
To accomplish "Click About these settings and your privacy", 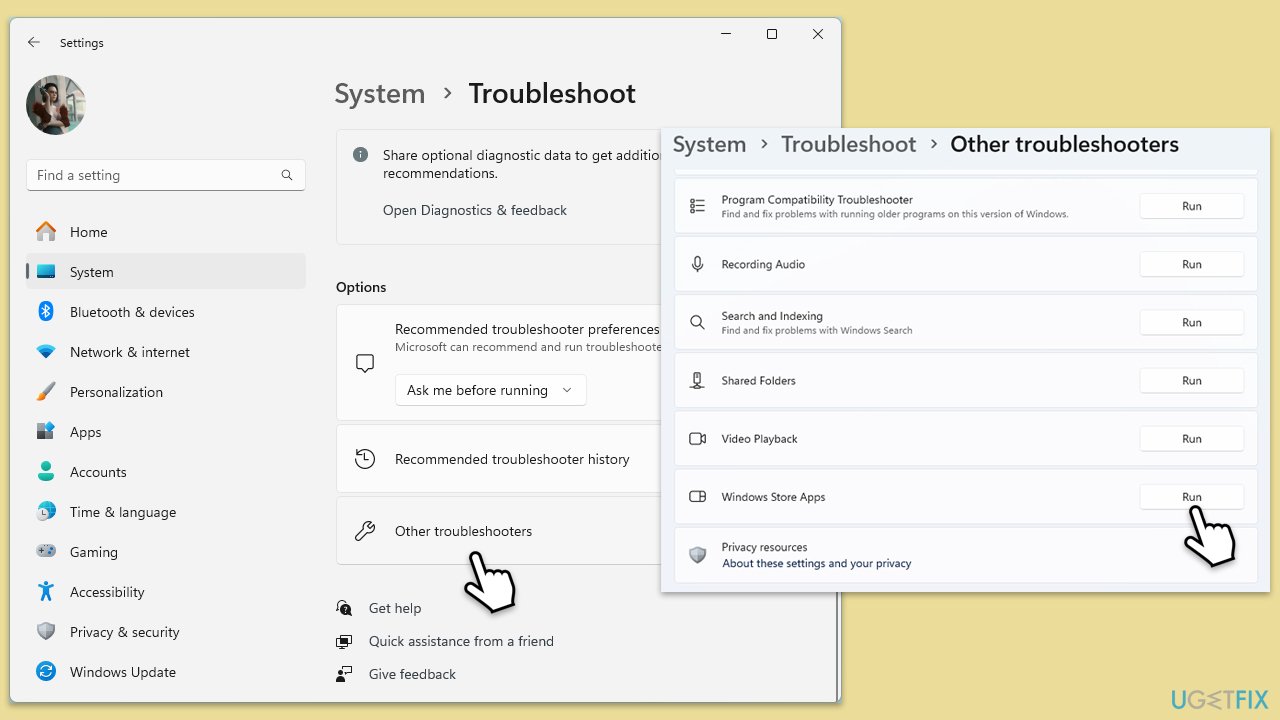I will [x=816, y=564].
